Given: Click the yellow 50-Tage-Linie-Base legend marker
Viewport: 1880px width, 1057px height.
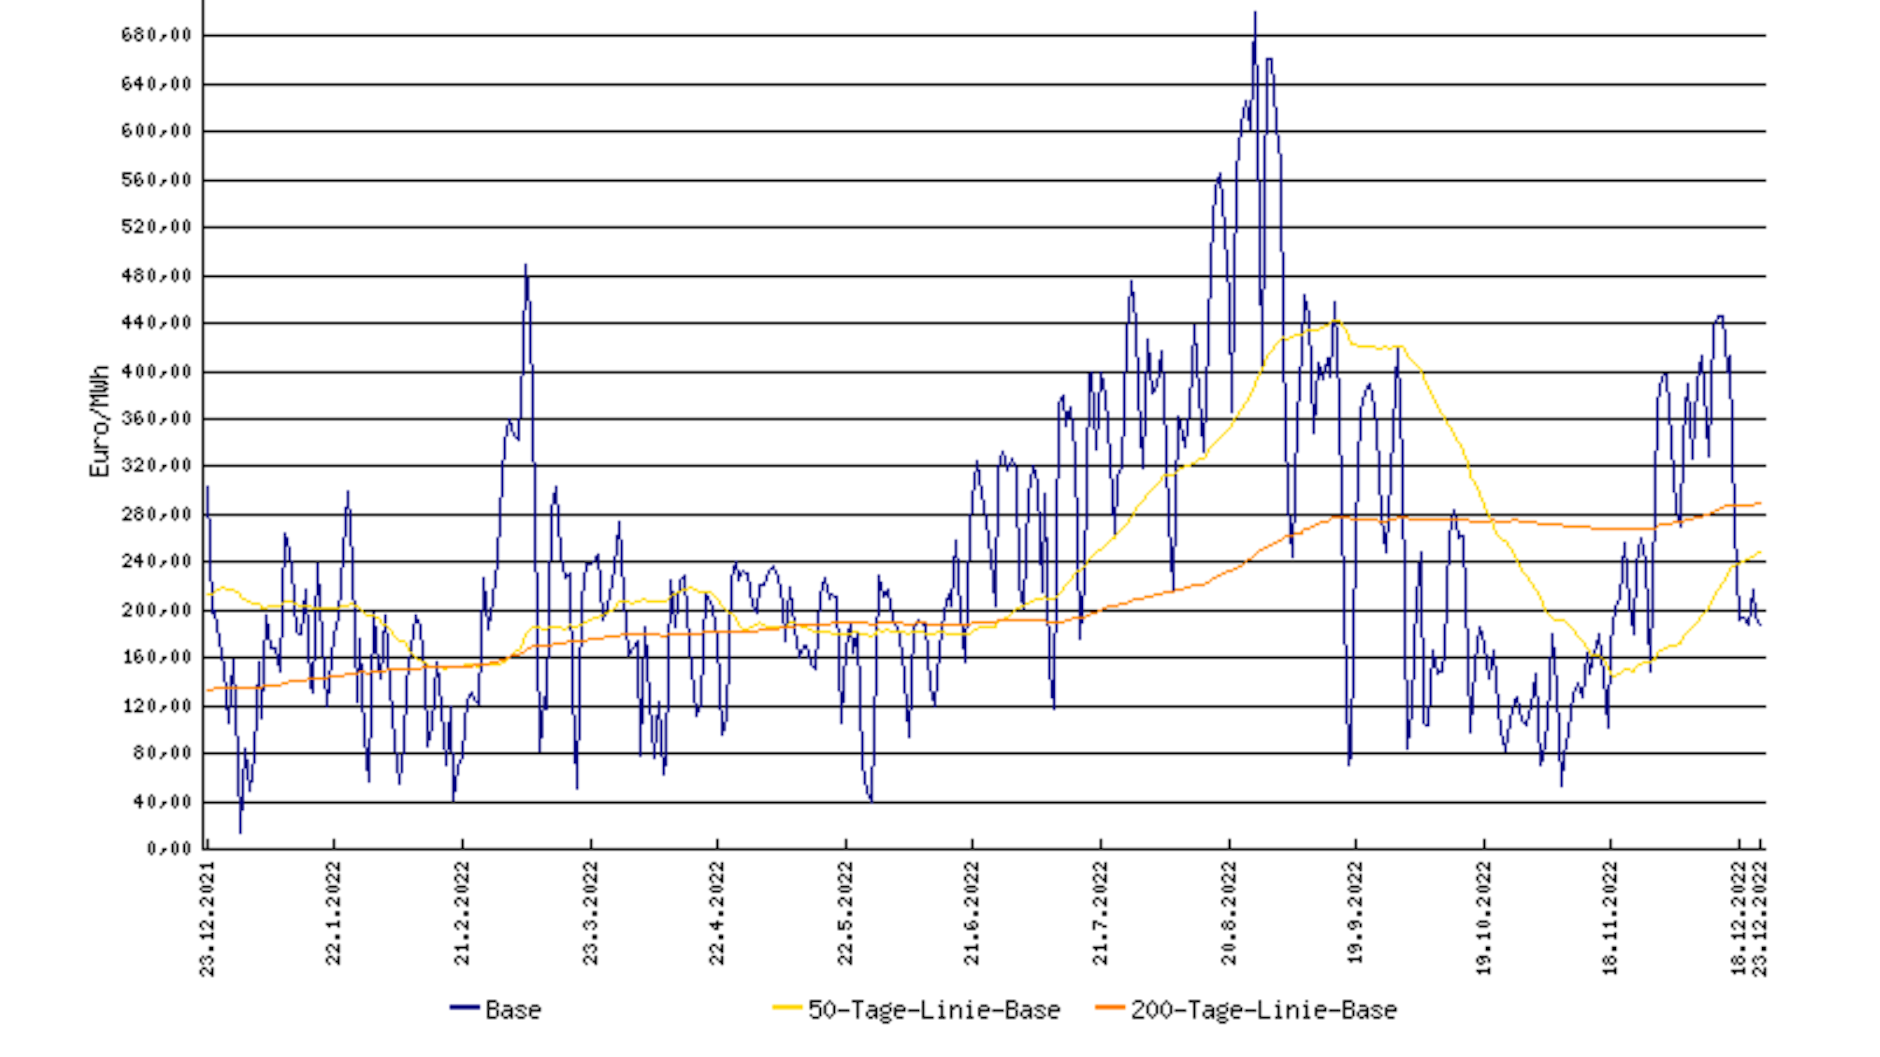Looking at the screenshot, I should click(x=787, y=1008).
